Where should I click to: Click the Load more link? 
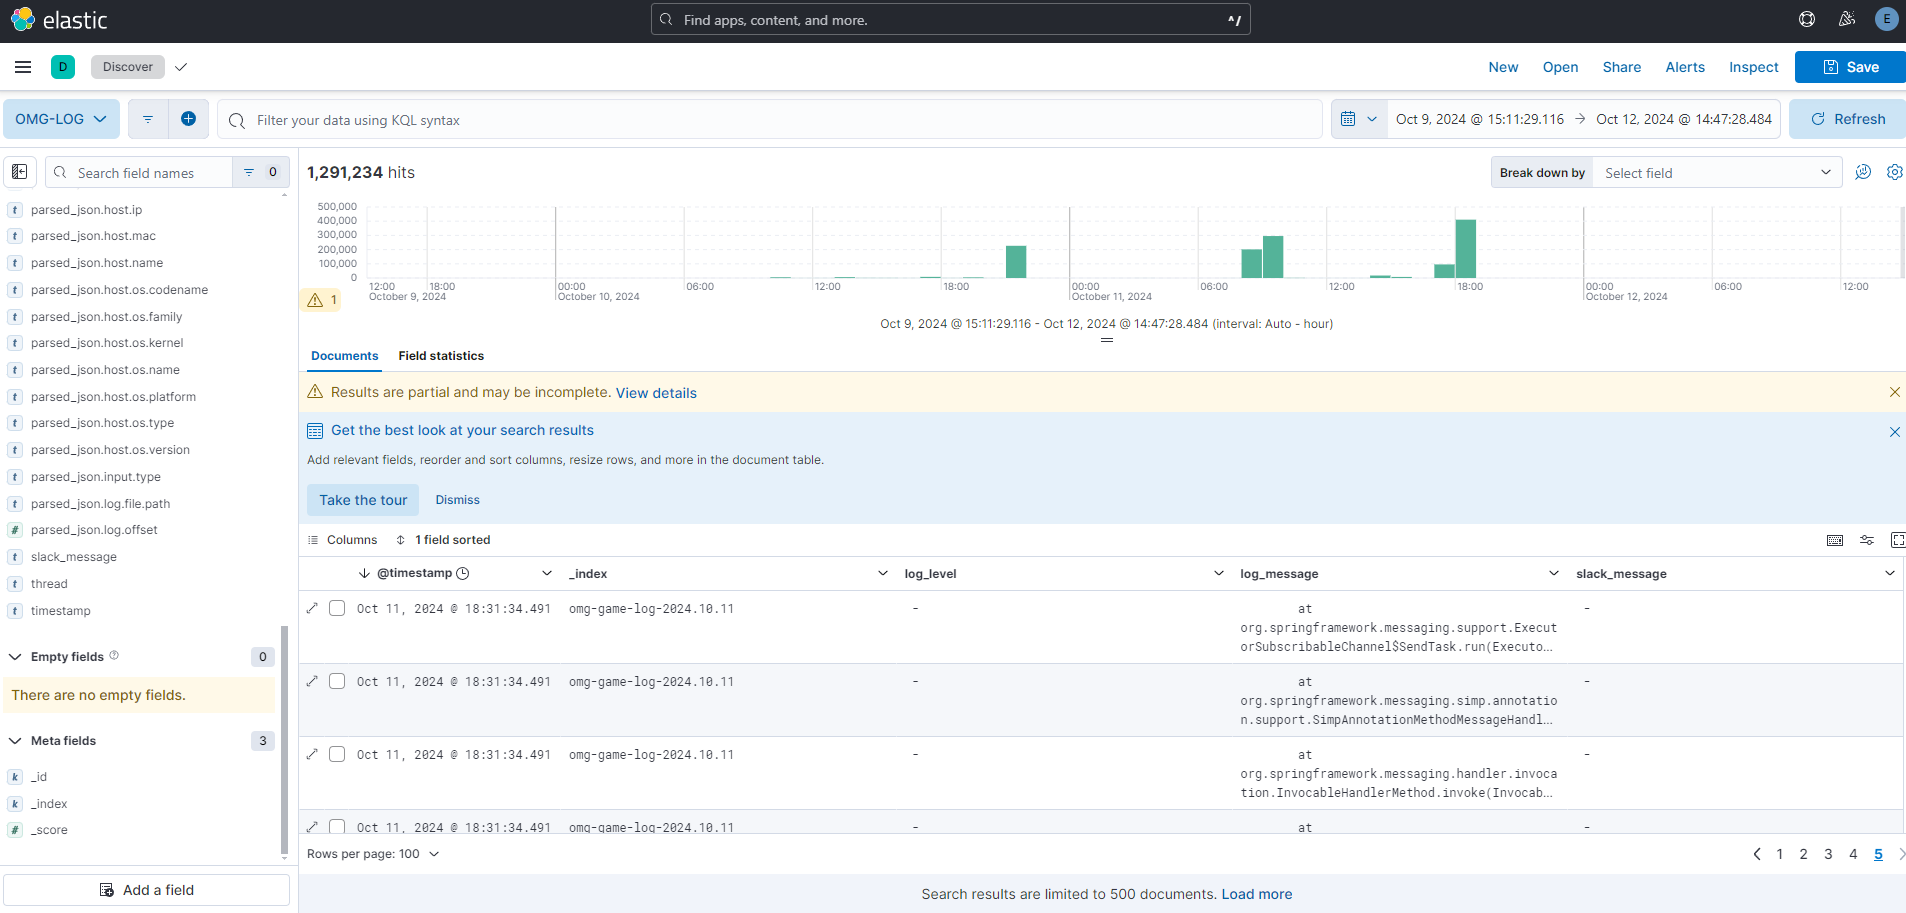click(x=1256, y=894)
